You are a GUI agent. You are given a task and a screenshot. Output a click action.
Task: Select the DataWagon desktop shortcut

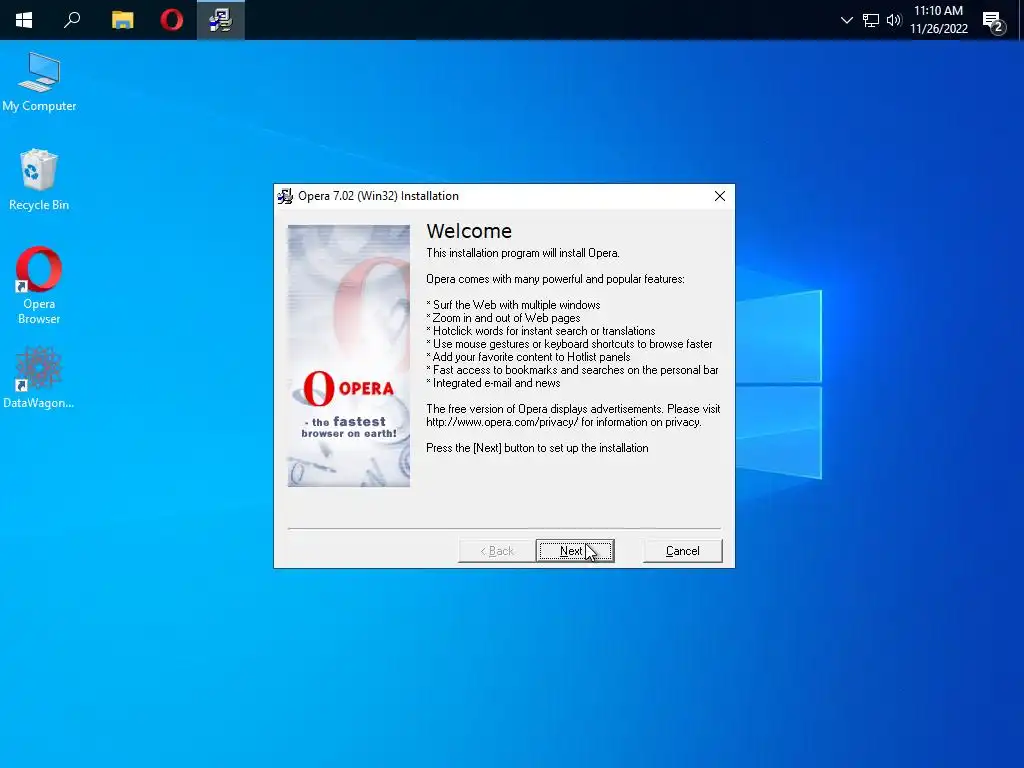tap(39, 377)
